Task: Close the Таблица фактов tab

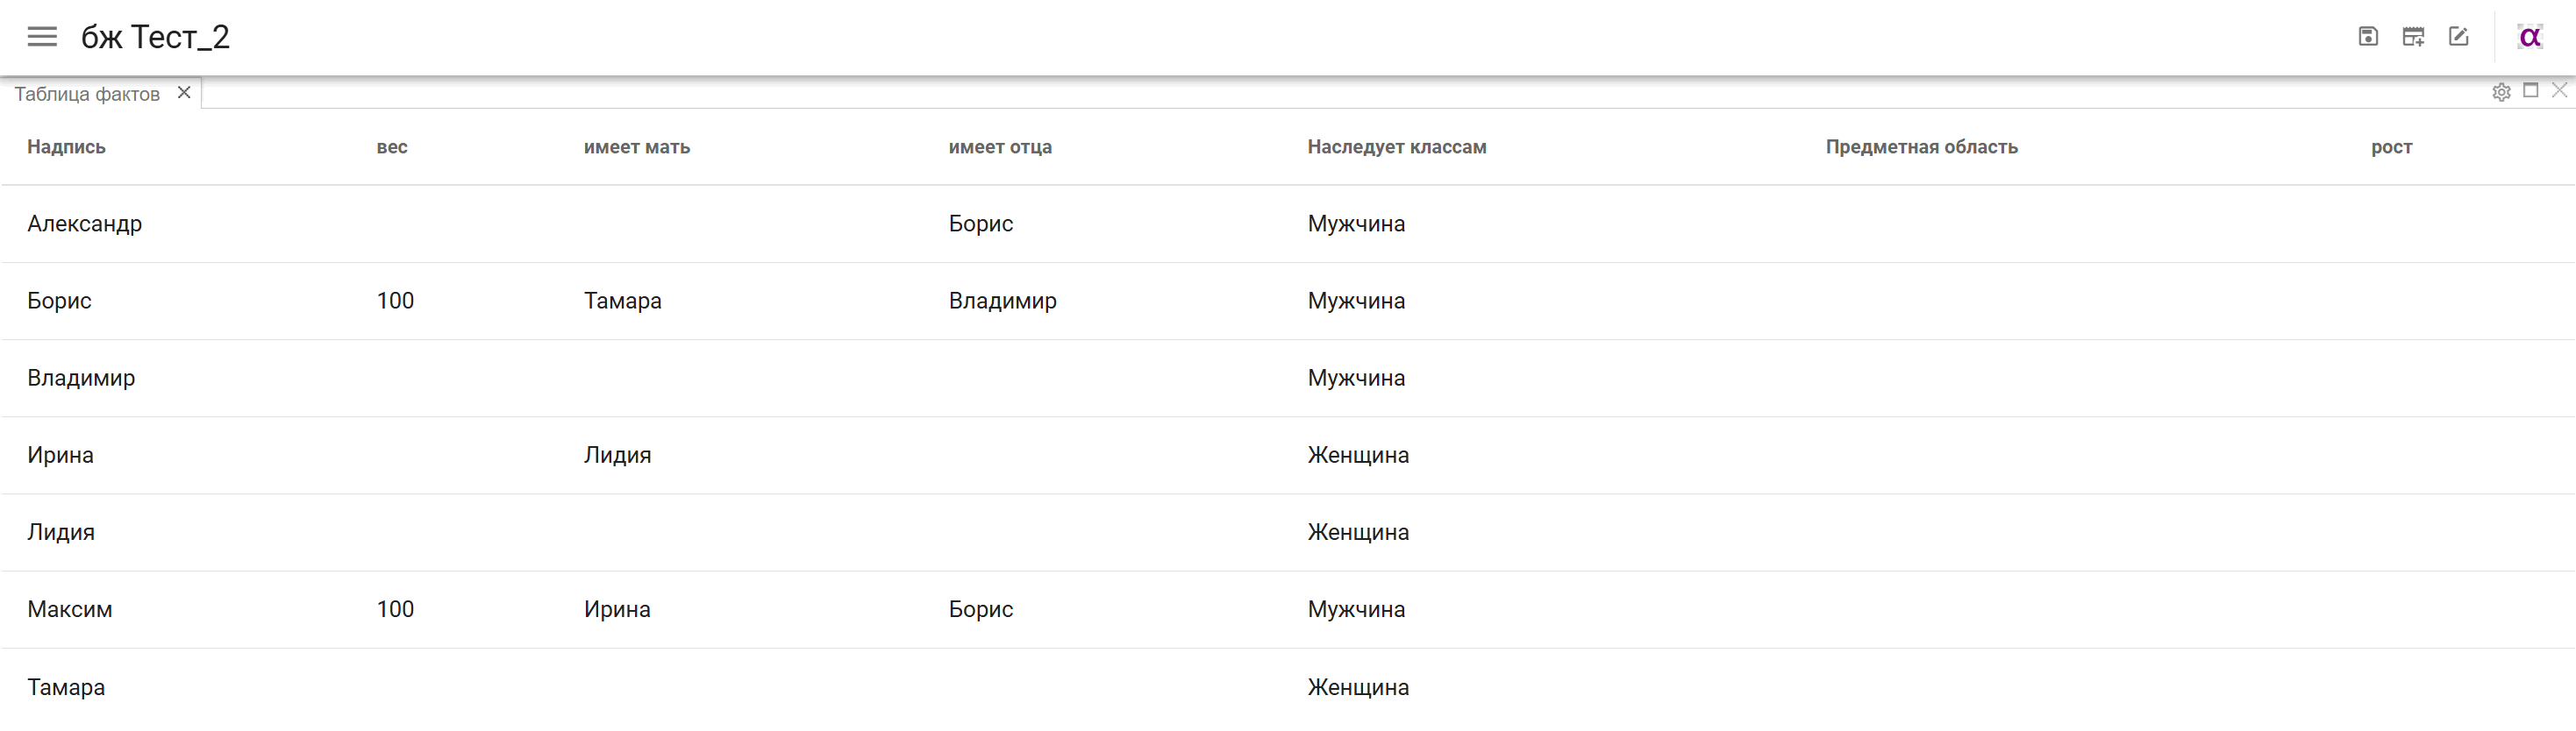Action: tap(184, 92)
